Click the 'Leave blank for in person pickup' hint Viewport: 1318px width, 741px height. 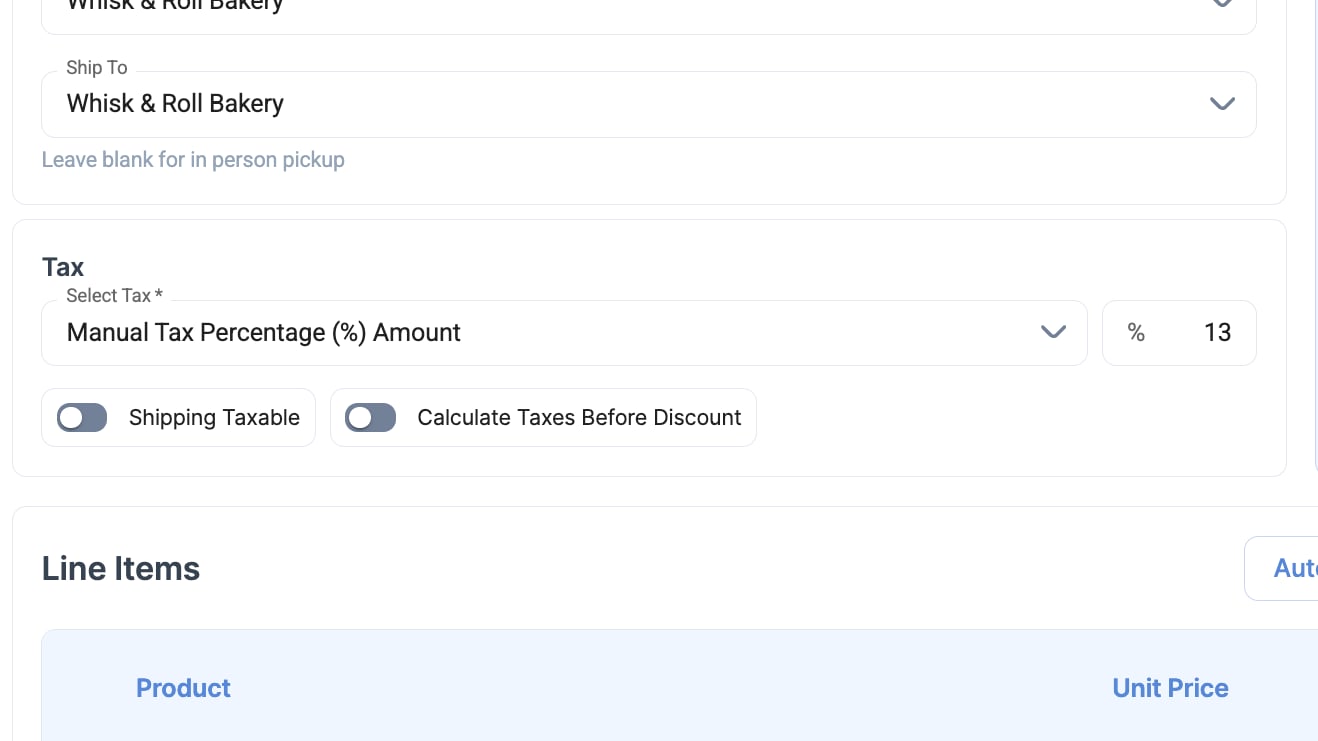tap(193, 160)
